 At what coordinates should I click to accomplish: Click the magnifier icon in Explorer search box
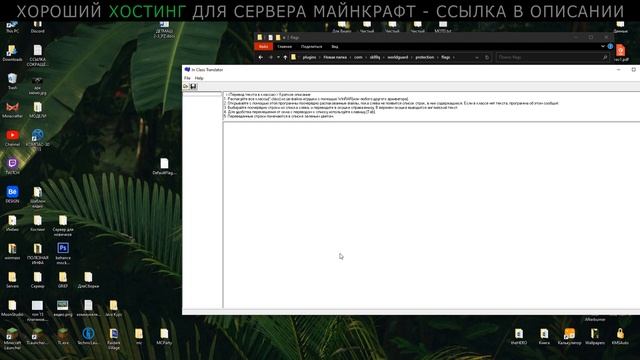point(604,58)
